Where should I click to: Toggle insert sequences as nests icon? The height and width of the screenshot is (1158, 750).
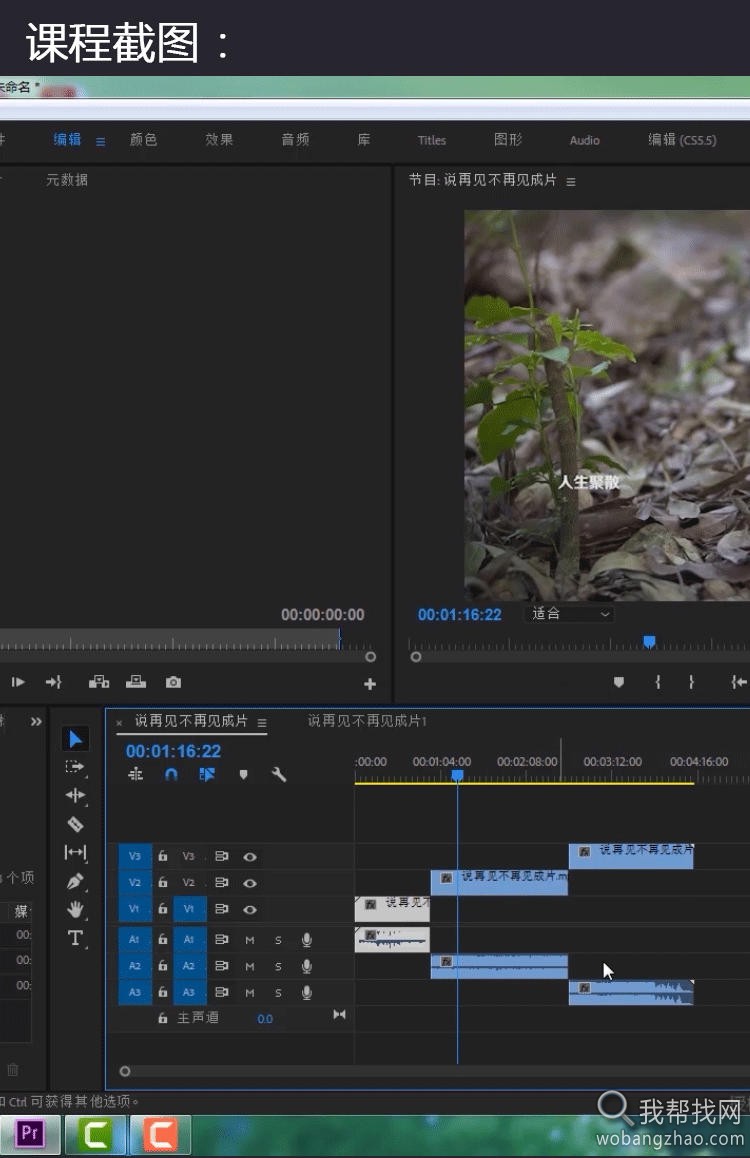(x=136, y=774)
